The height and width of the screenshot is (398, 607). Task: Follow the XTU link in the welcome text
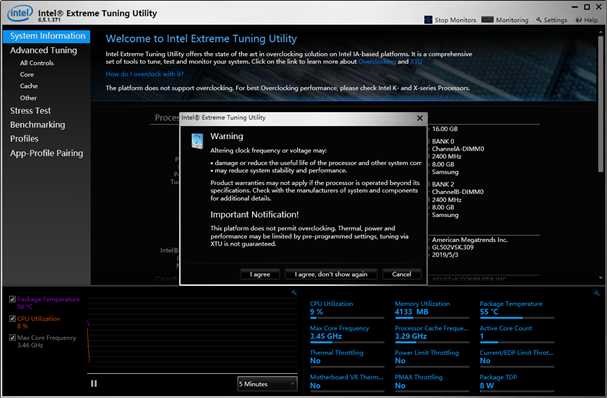click(x=416, y=62)
